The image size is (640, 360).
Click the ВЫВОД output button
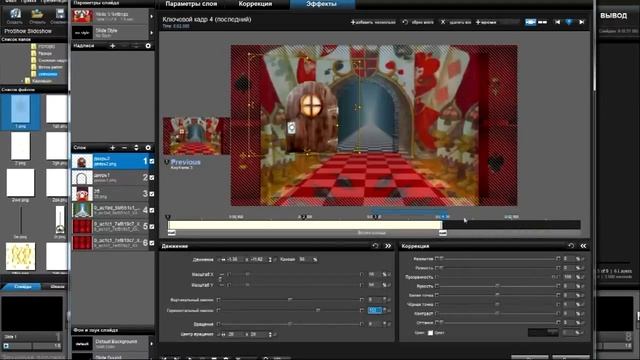pos(613,16)
